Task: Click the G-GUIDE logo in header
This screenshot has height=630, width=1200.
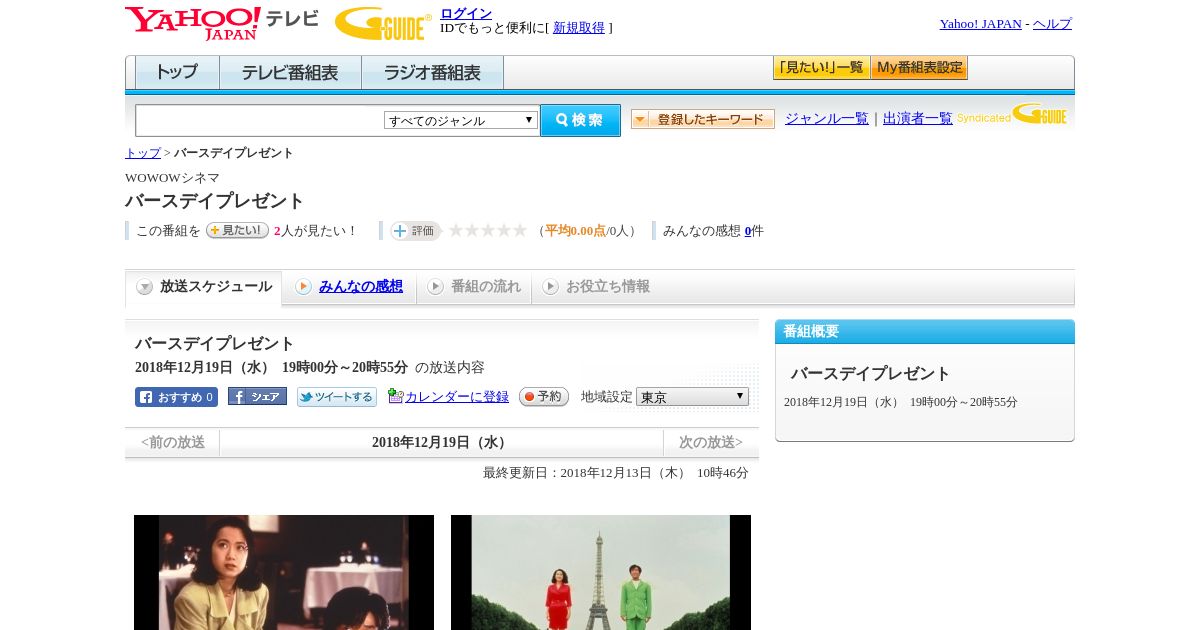Action: click(383, 23)
